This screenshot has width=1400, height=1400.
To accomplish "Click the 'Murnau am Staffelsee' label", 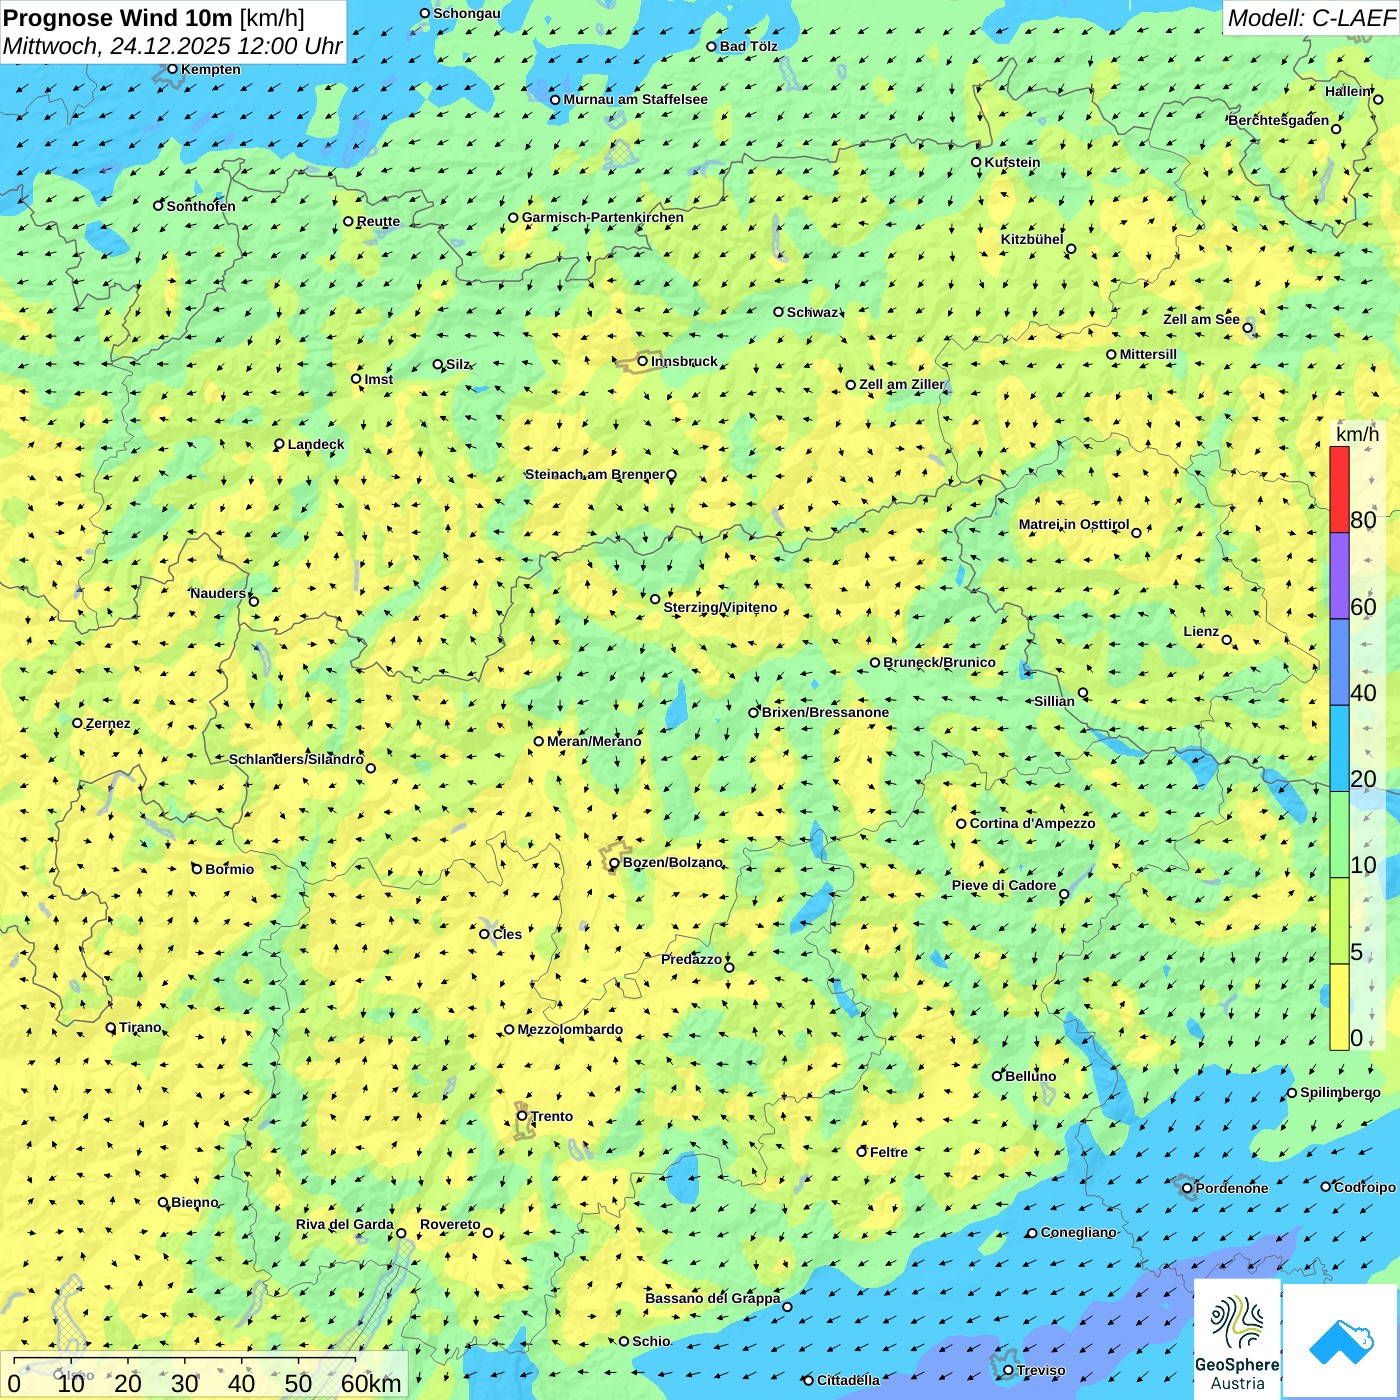I will [636, 99].
